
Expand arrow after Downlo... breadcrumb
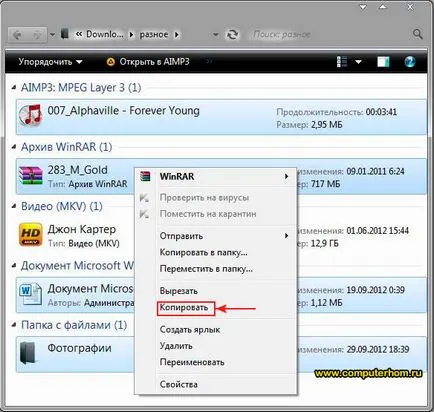pos(131,34)
